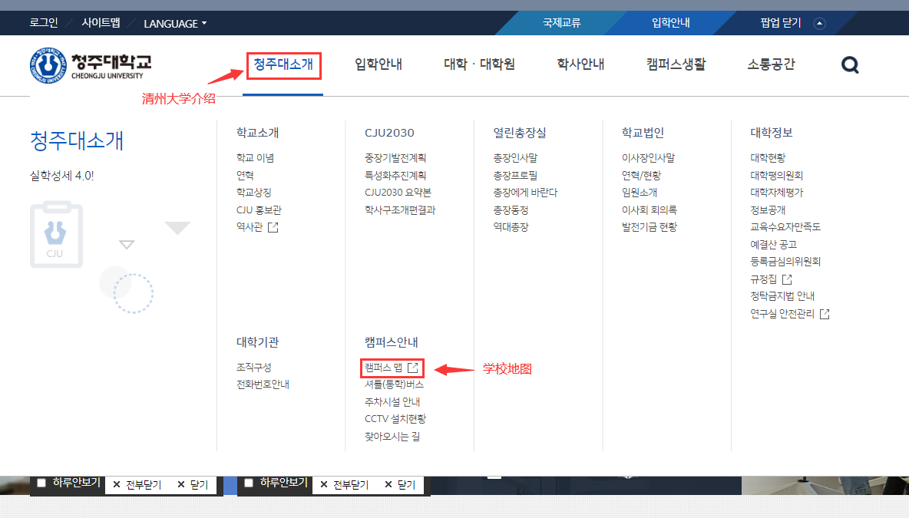Select 캠퍼스생활 main menu

point(676,64)
